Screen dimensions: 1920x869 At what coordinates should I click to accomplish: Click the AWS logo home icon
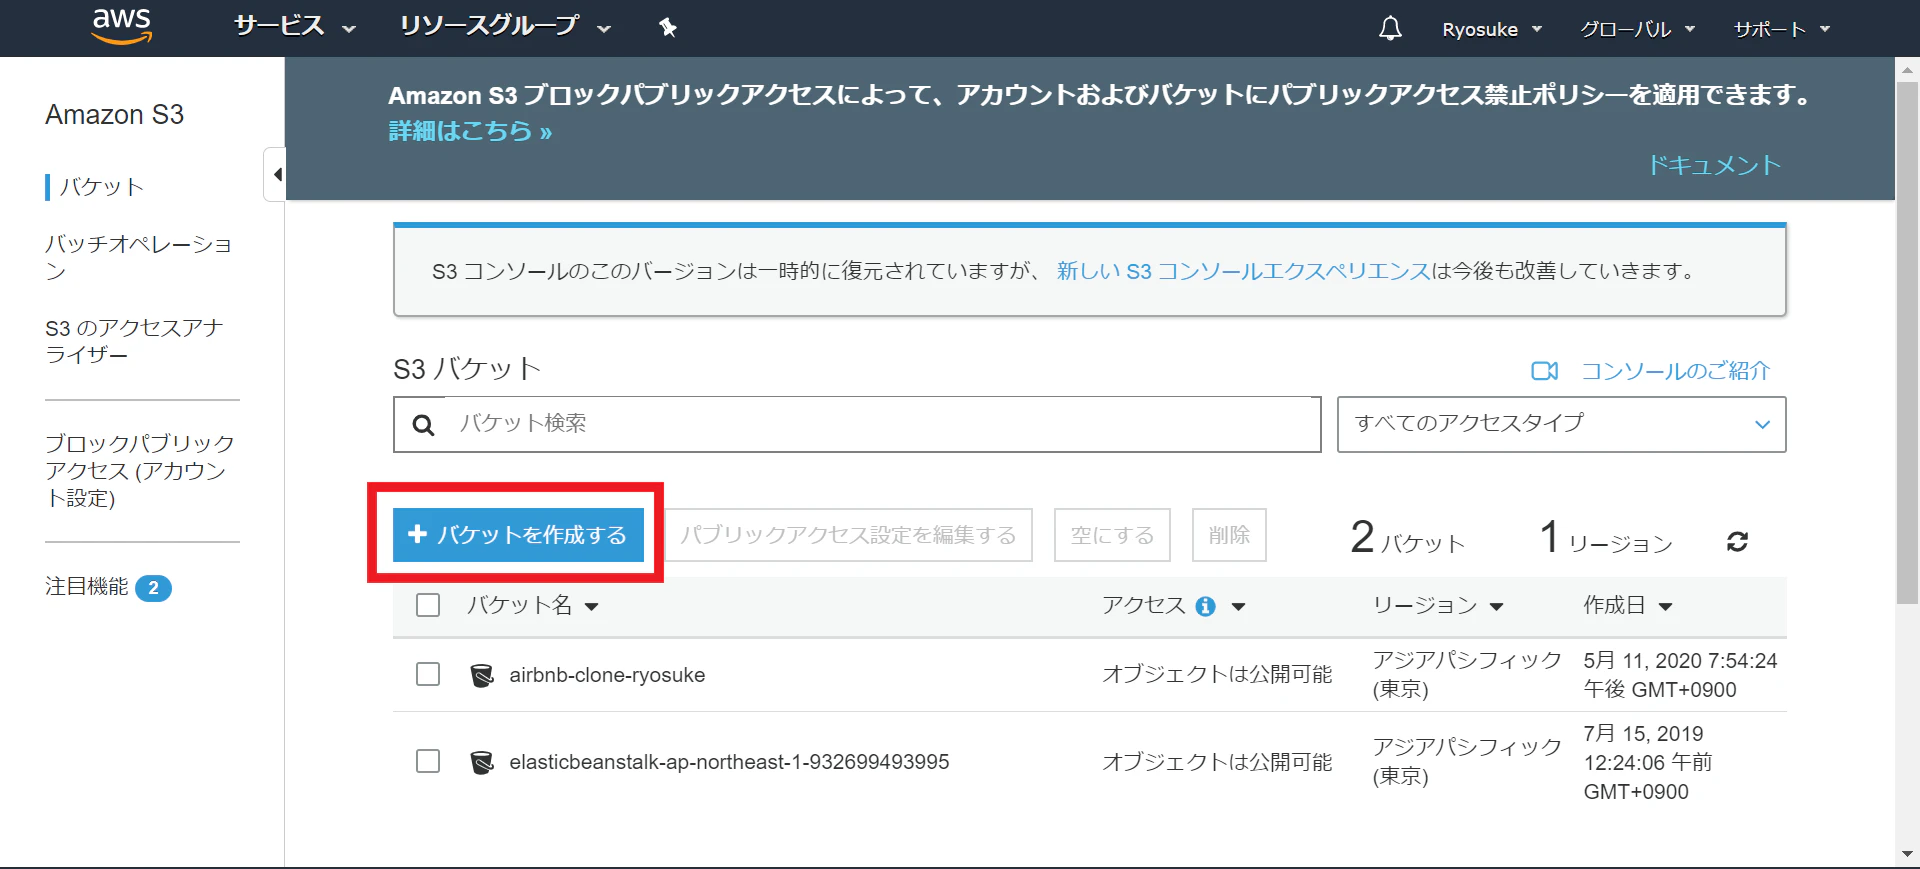click(121, 27)
